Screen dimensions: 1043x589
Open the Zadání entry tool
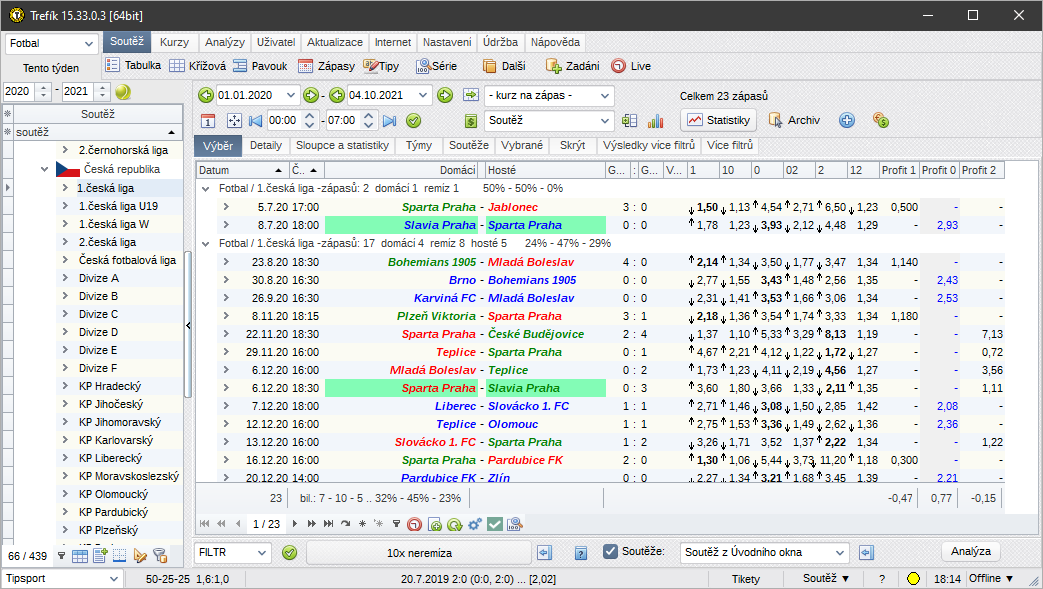pyautogui.click(x=572, y=65)
